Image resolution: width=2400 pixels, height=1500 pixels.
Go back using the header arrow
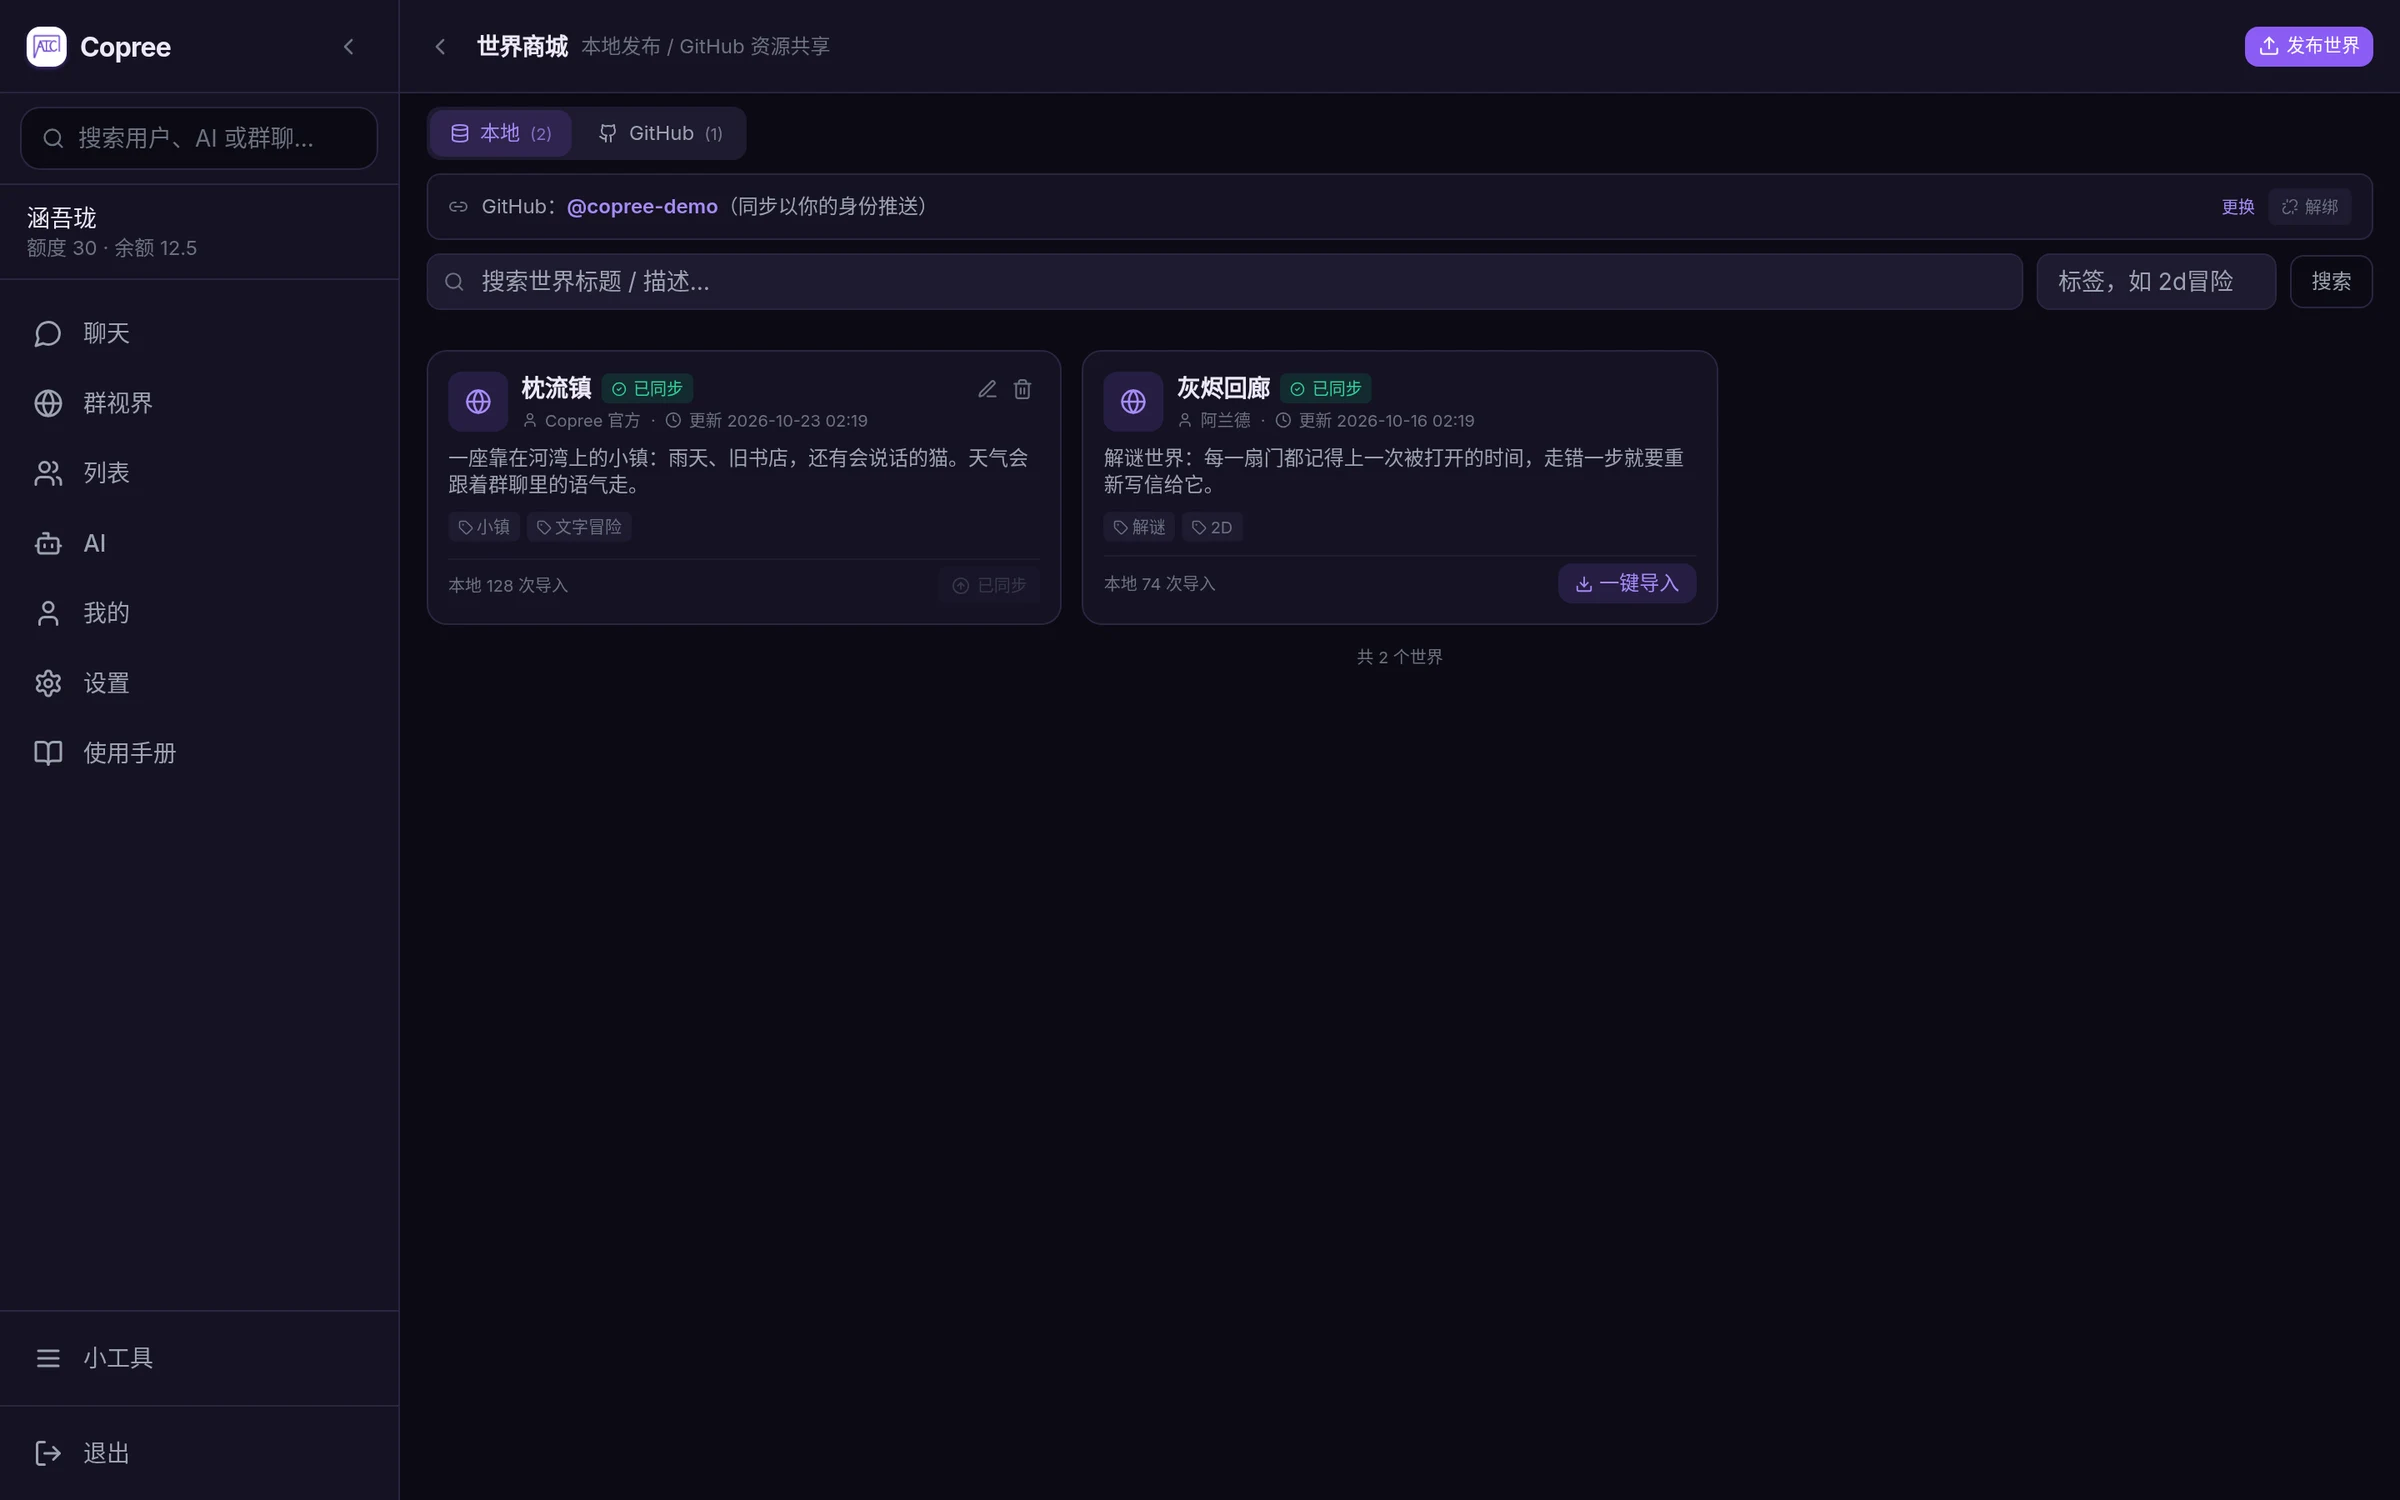[440, 46]
